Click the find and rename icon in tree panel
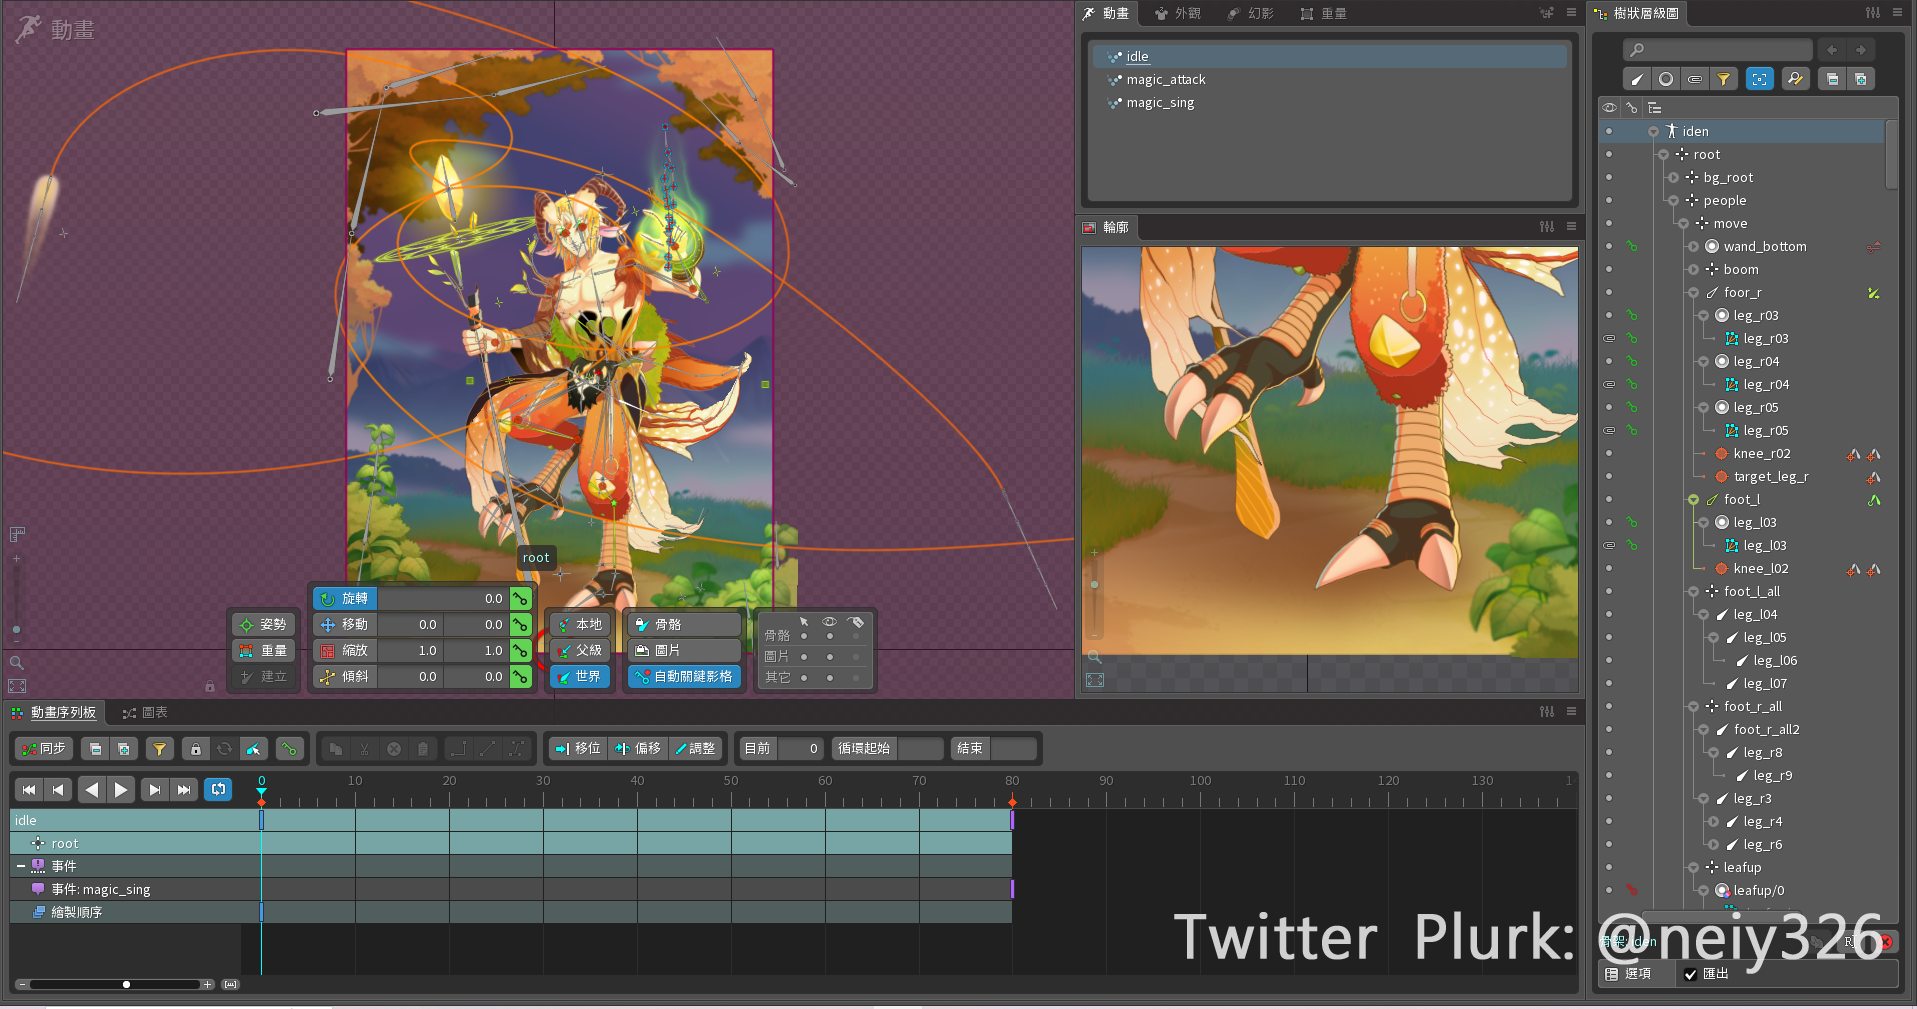The image size is (1917, 1009). 1795,79
